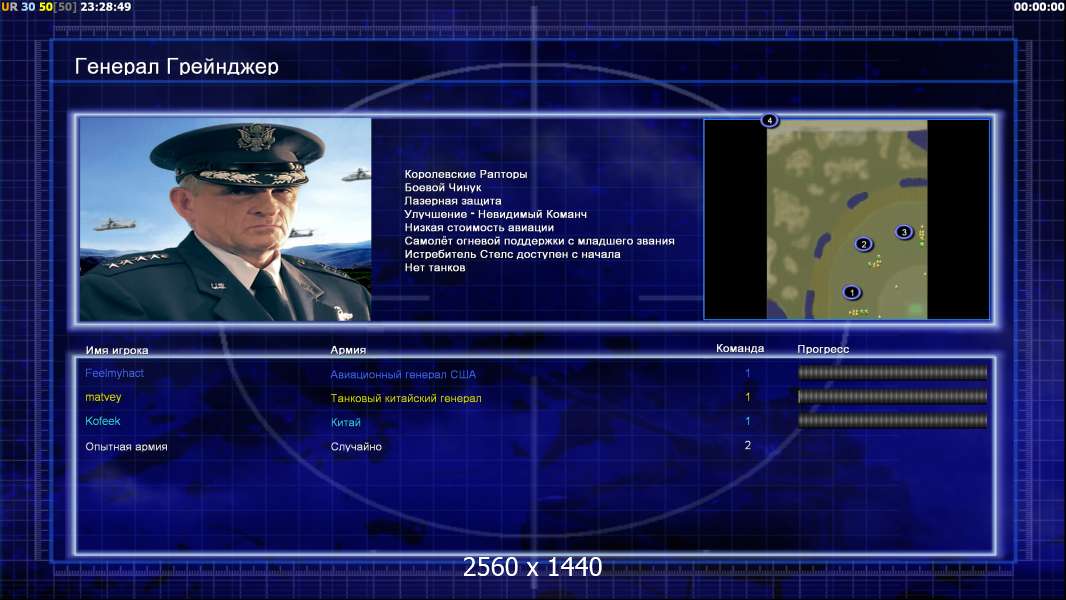Screen dimensions: 1066x600
Task: Click army entry 'Китай'
Action: pyautogui.click(x=345, y=422)
